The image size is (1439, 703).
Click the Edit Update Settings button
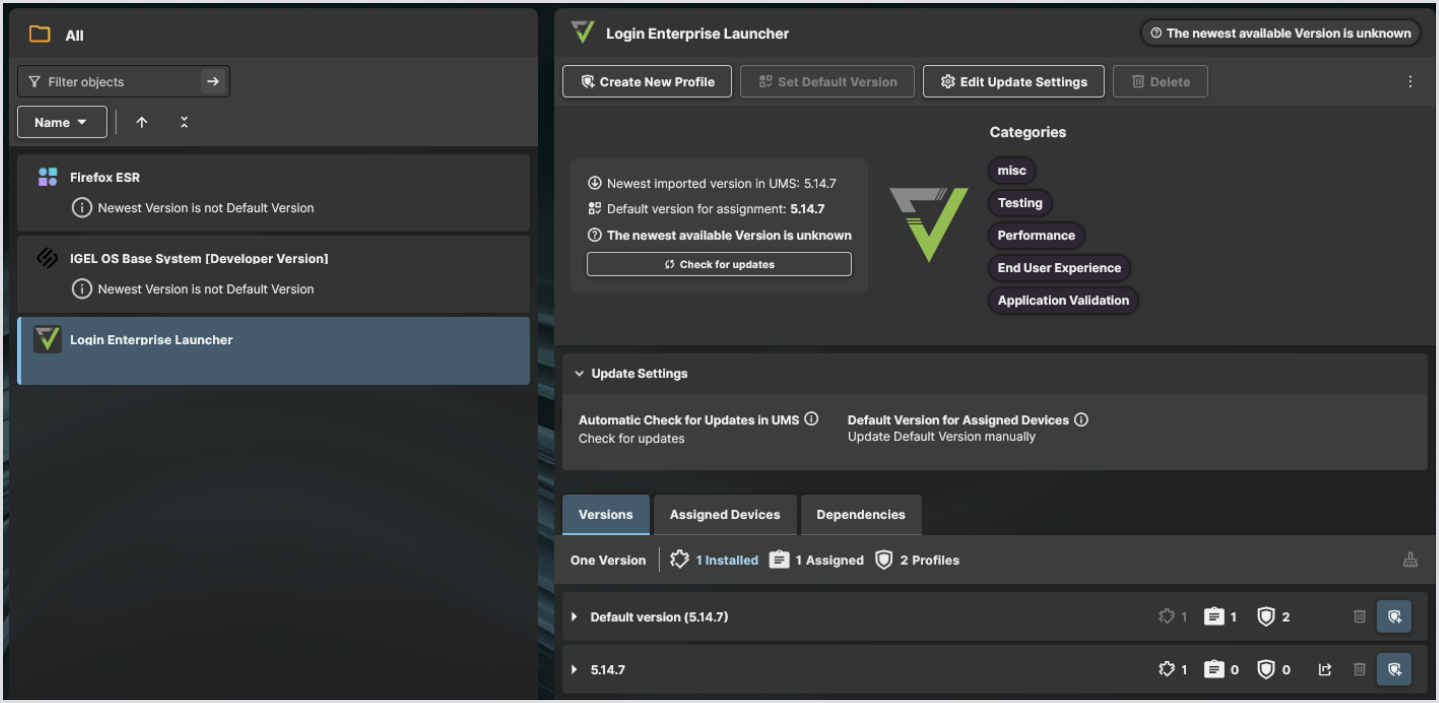(1013, 82)
